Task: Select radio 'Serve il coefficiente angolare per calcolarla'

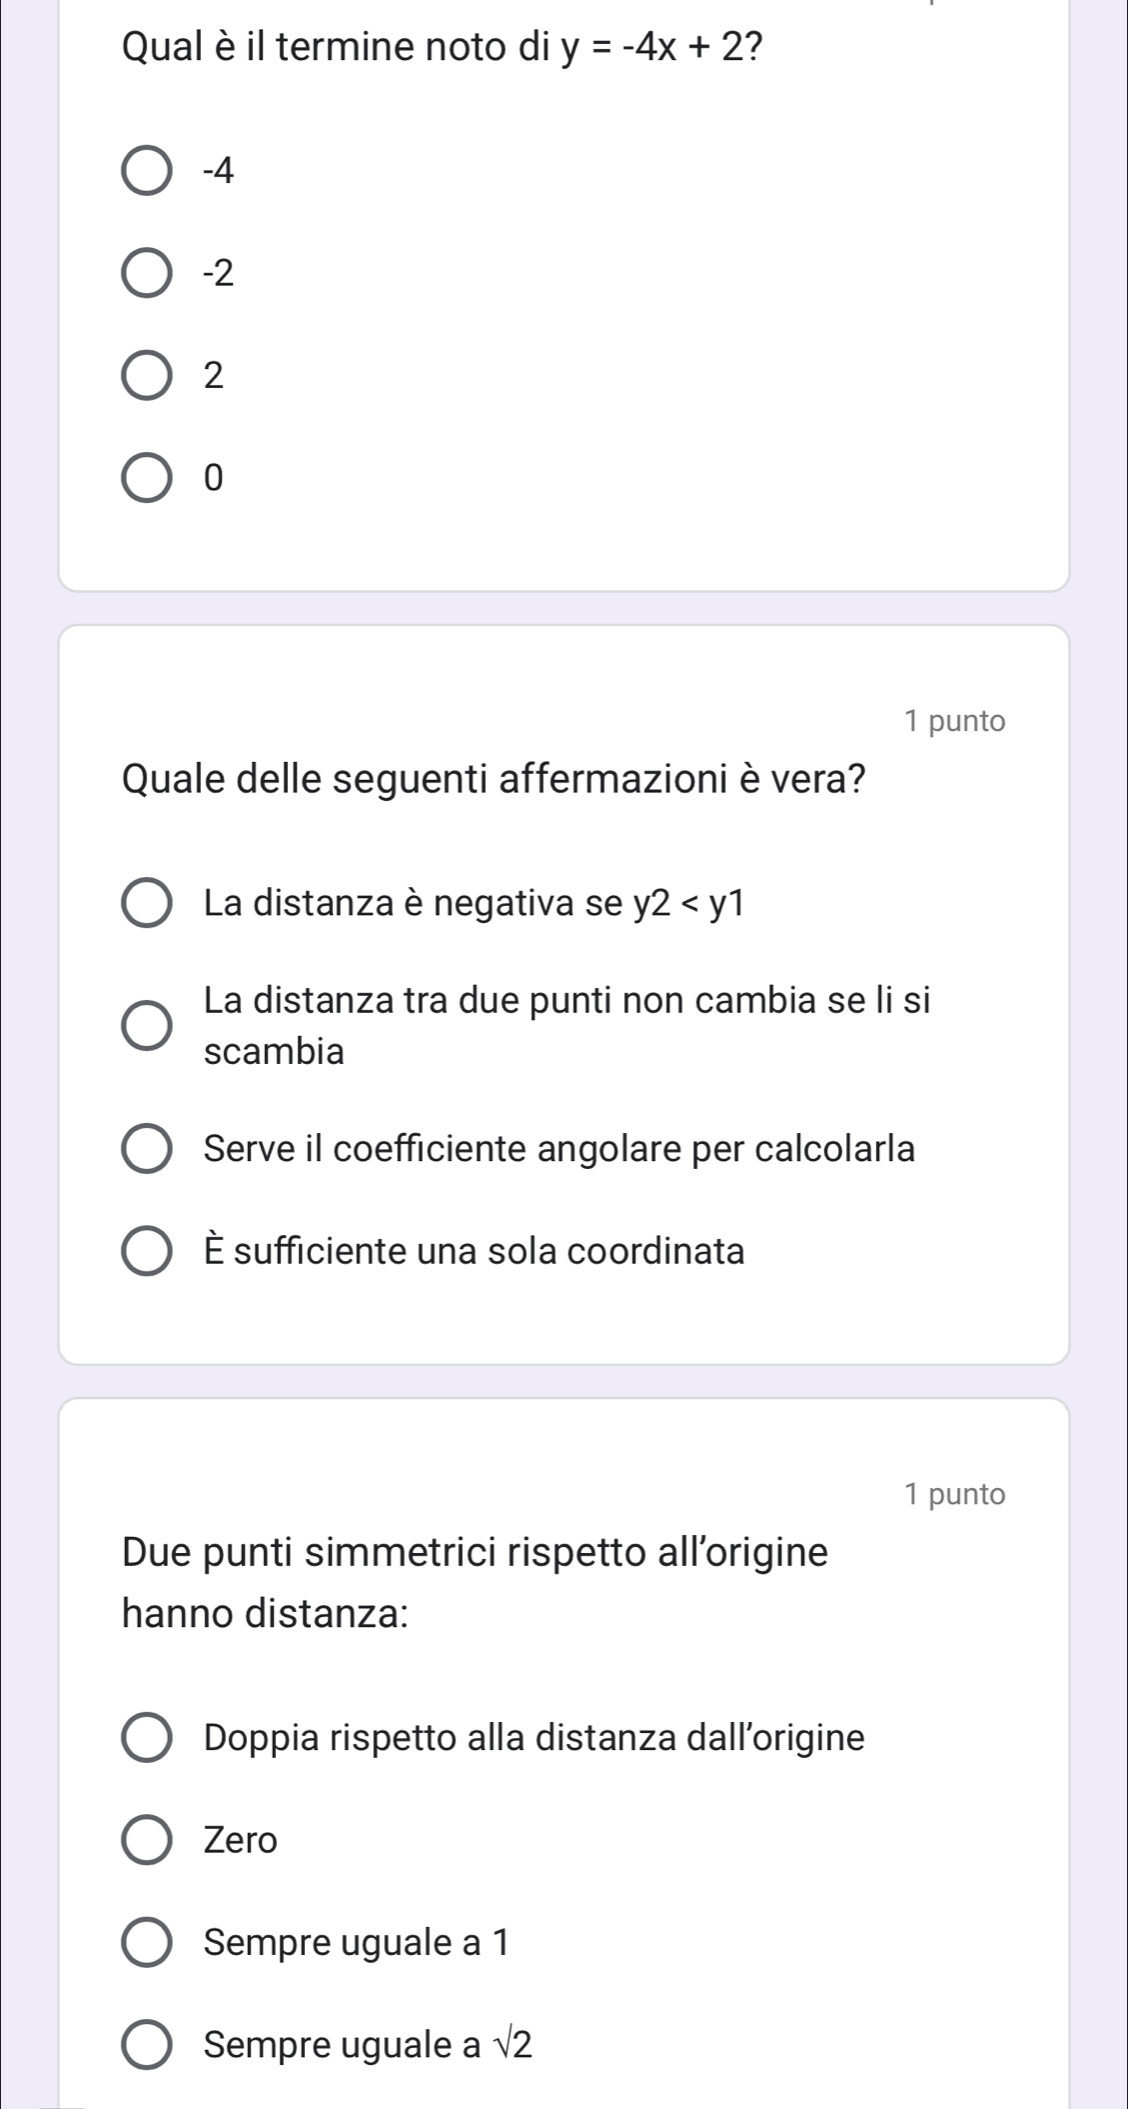Action: [146, 1149]
